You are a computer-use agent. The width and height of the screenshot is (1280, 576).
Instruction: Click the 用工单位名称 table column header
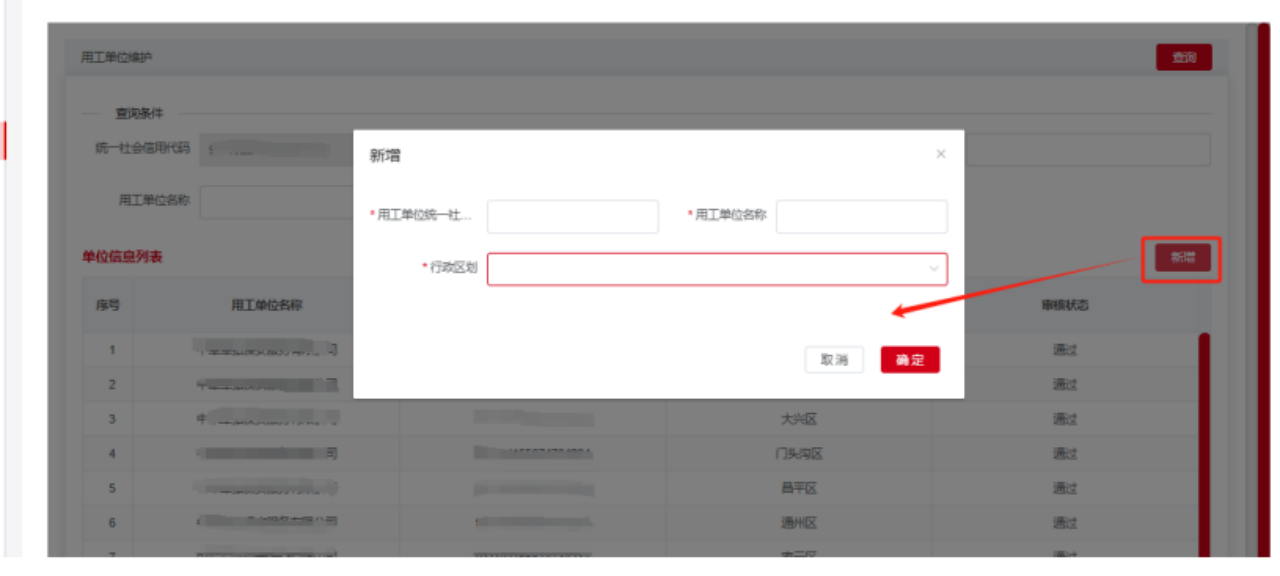click(x=266, y=305)
